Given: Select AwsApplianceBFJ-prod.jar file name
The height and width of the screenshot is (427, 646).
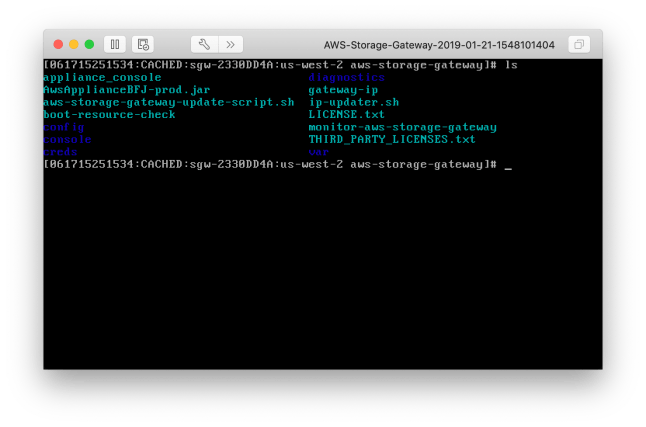Looking at the screenshot, I should pyautogui.click(x=126, y=90).
